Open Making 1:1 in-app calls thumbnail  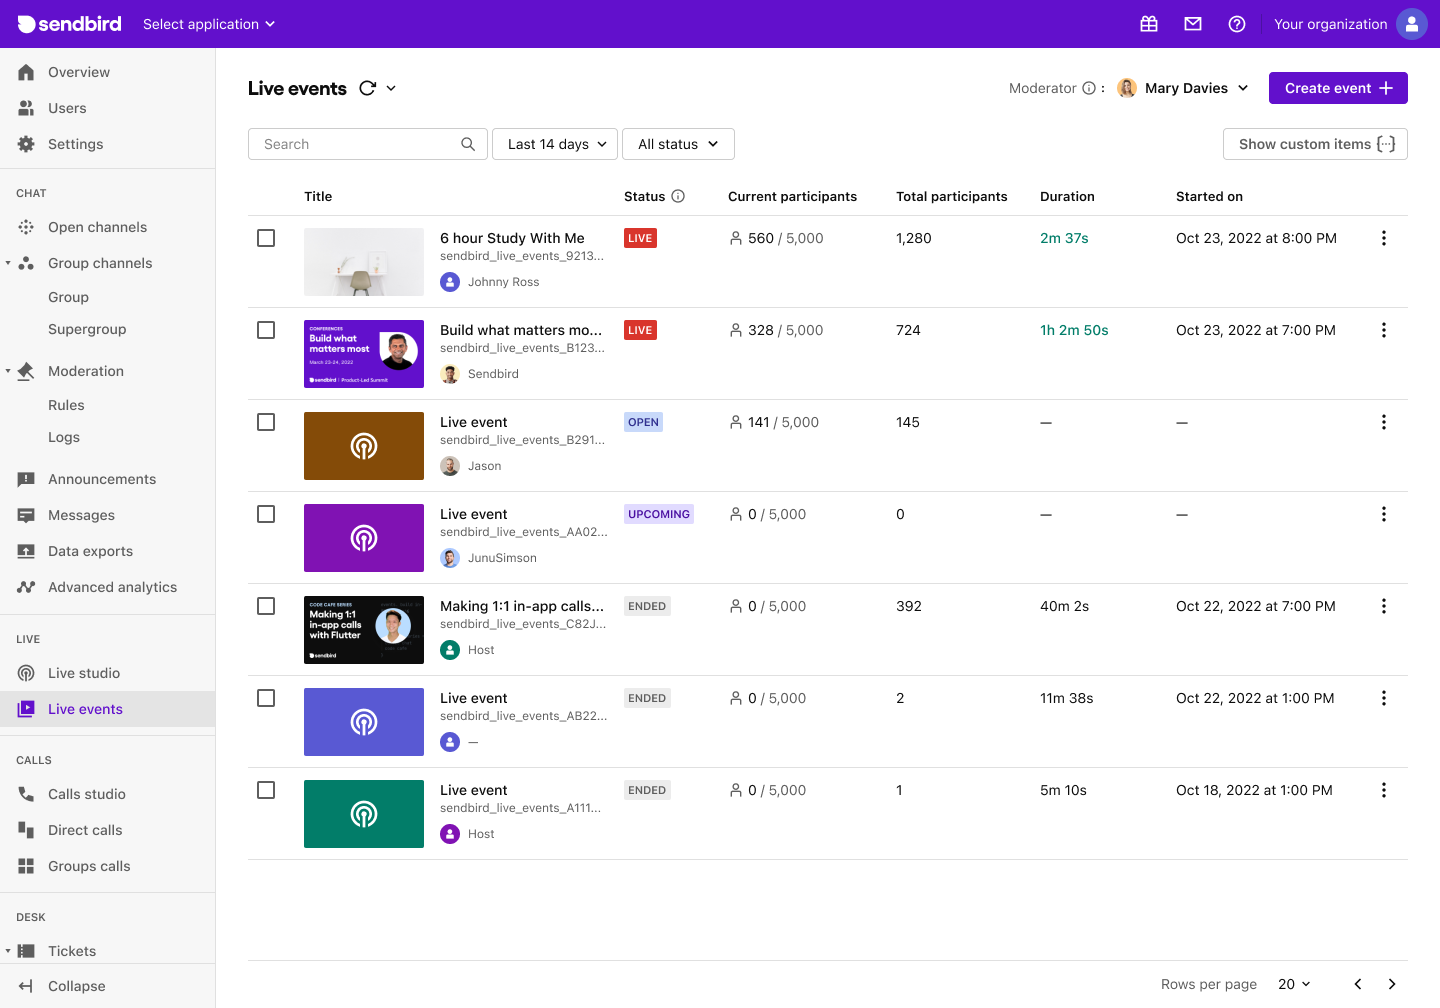pyautogui.click(x=364, y=630)
